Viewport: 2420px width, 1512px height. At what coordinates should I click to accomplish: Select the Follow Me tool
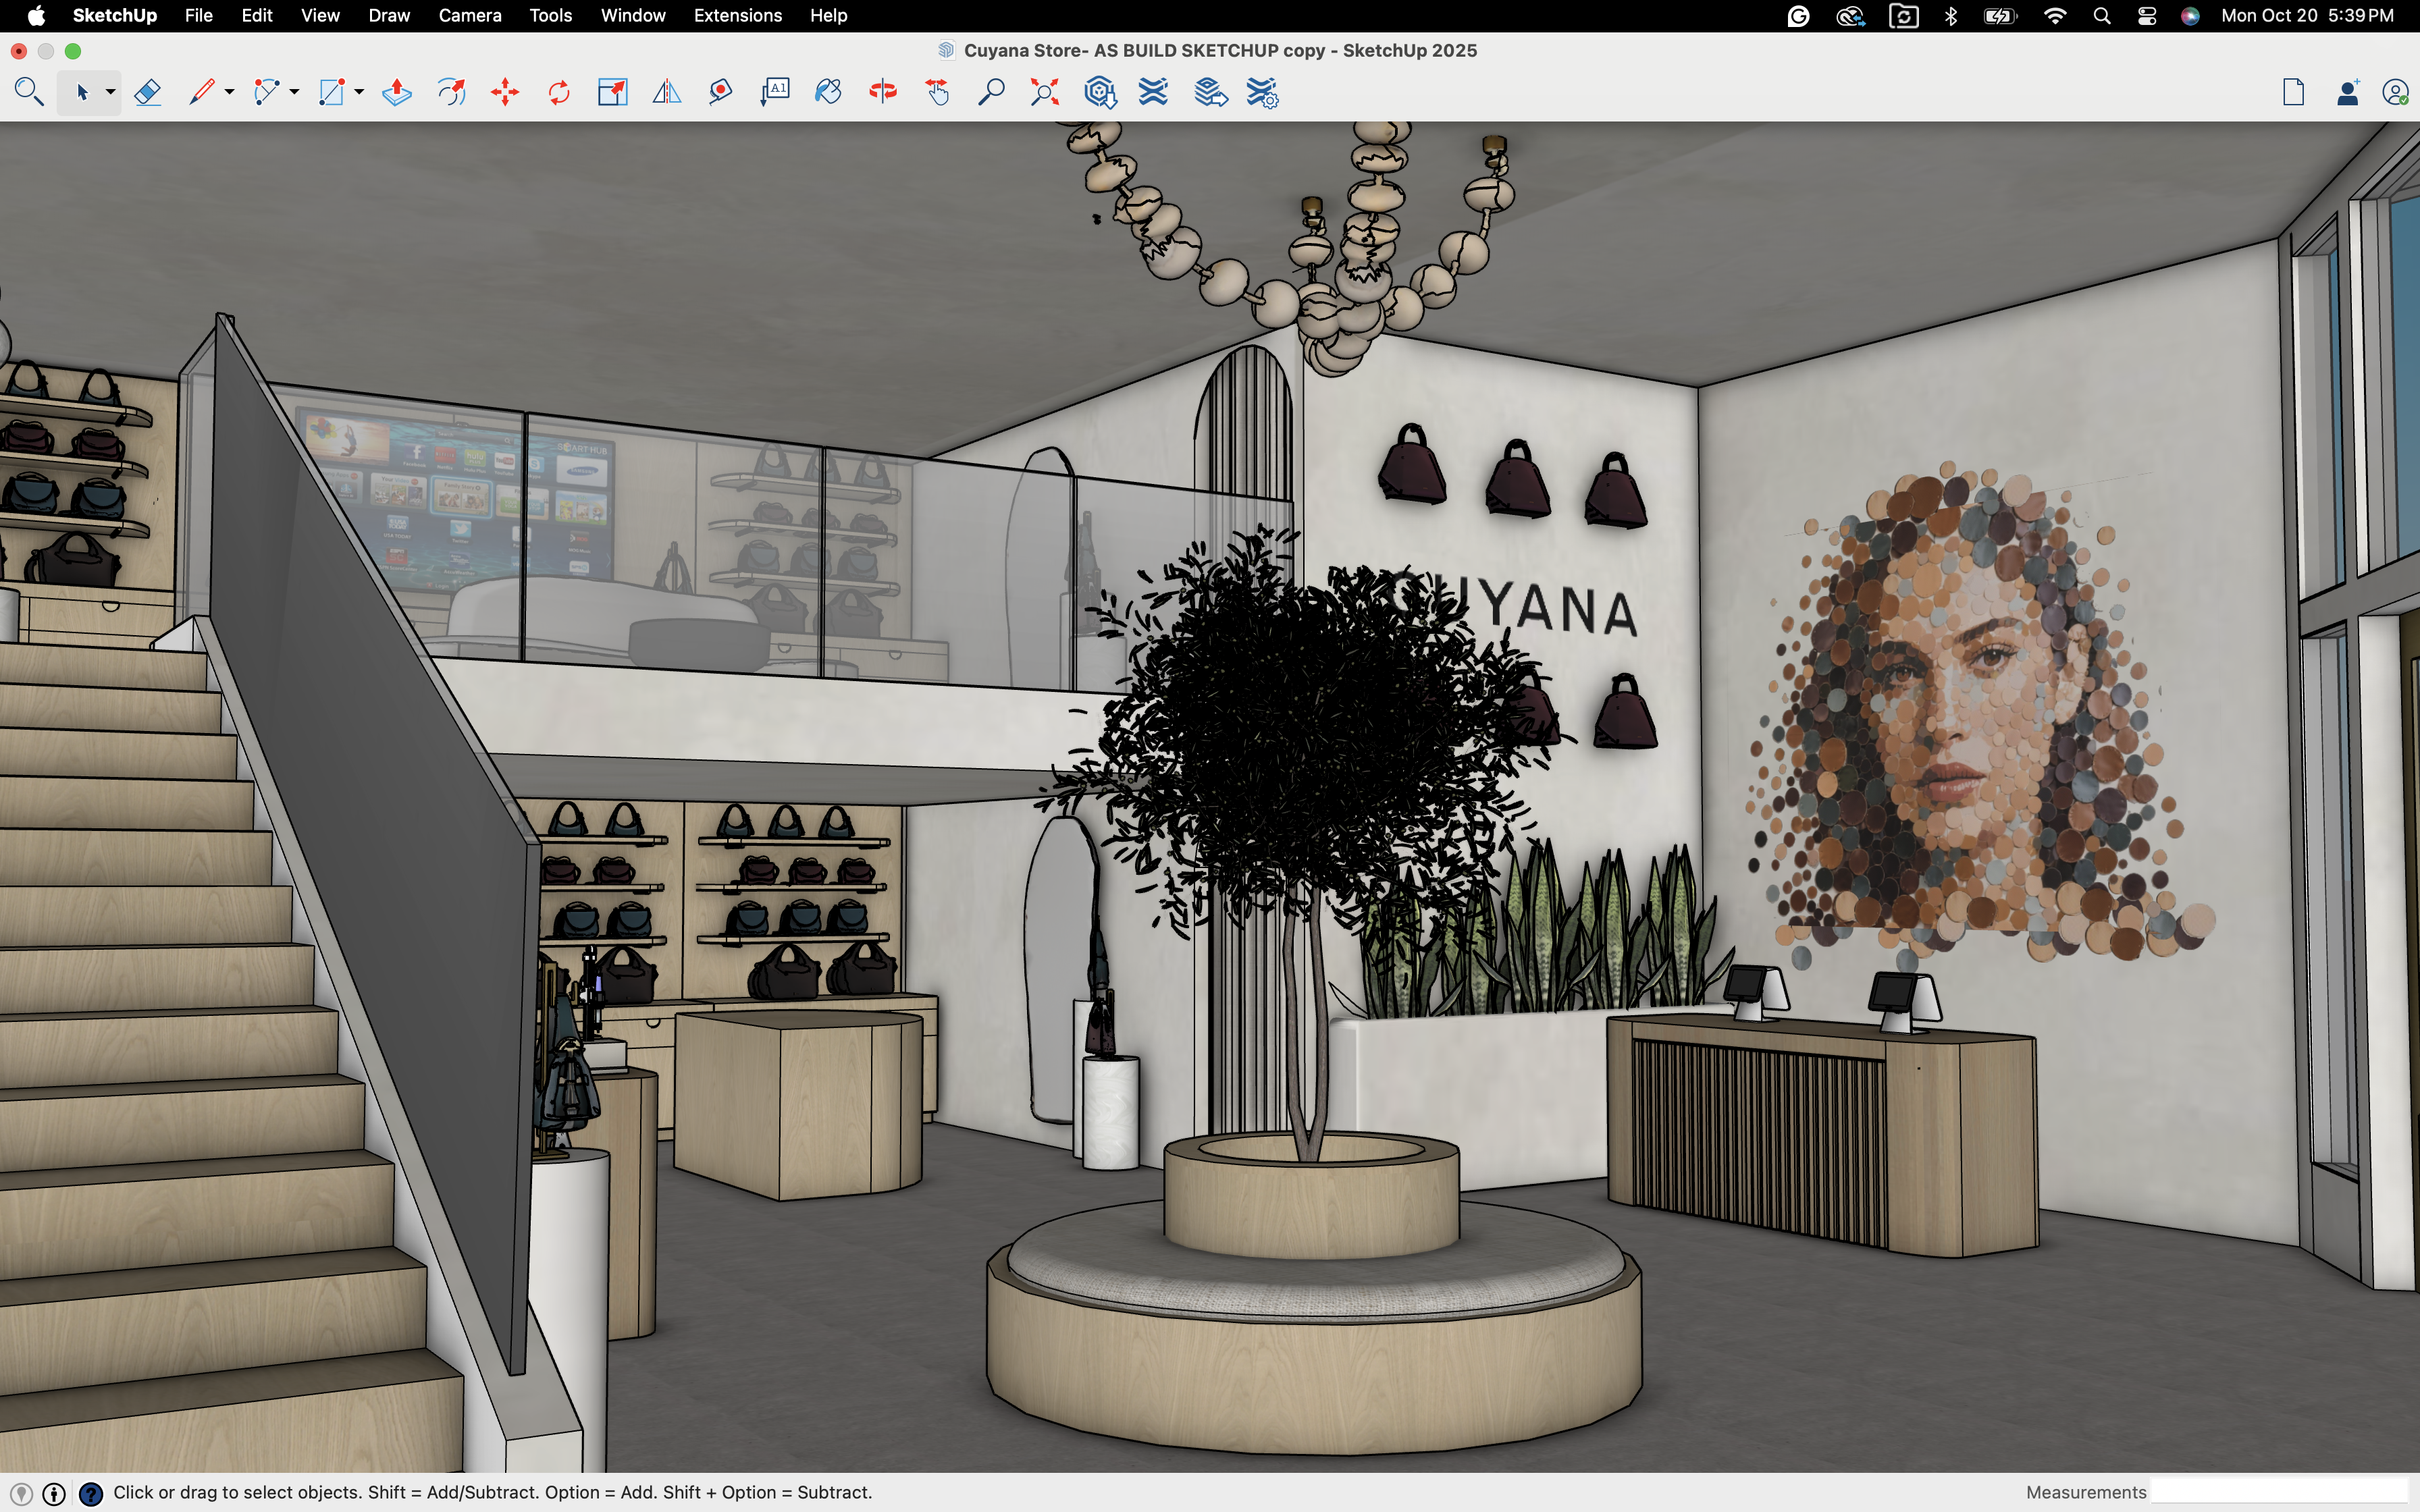point(451,93)
